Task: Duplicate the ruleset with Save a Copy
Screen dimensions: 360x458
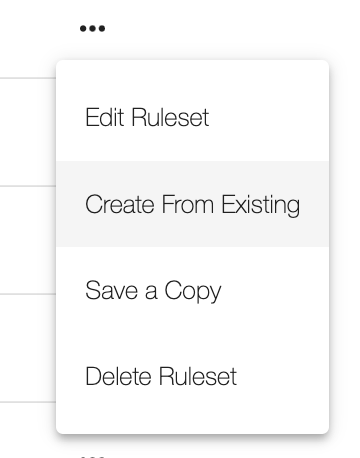Action: [192, 290]
